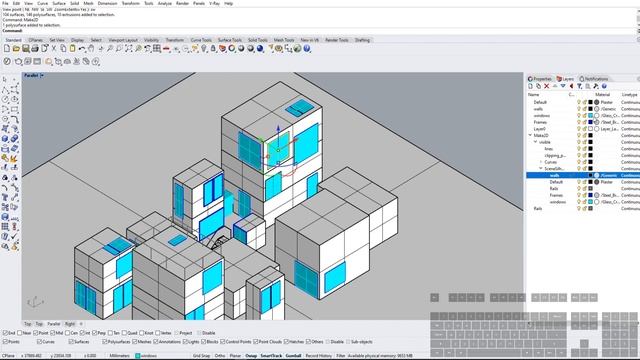640x360 pixels.
Task: Collapse the visible sublayer
Action: (x=536, y=142)
